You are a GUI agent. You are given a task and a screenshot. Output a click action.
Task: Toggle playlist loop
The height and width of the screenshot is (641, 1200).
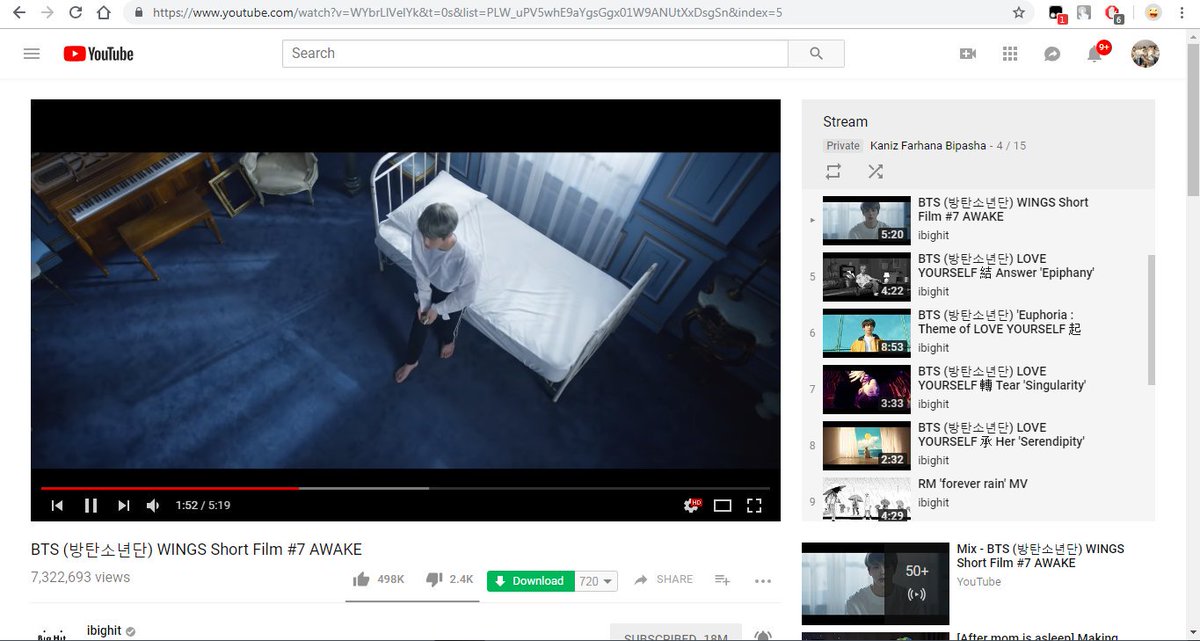[833, 172]
